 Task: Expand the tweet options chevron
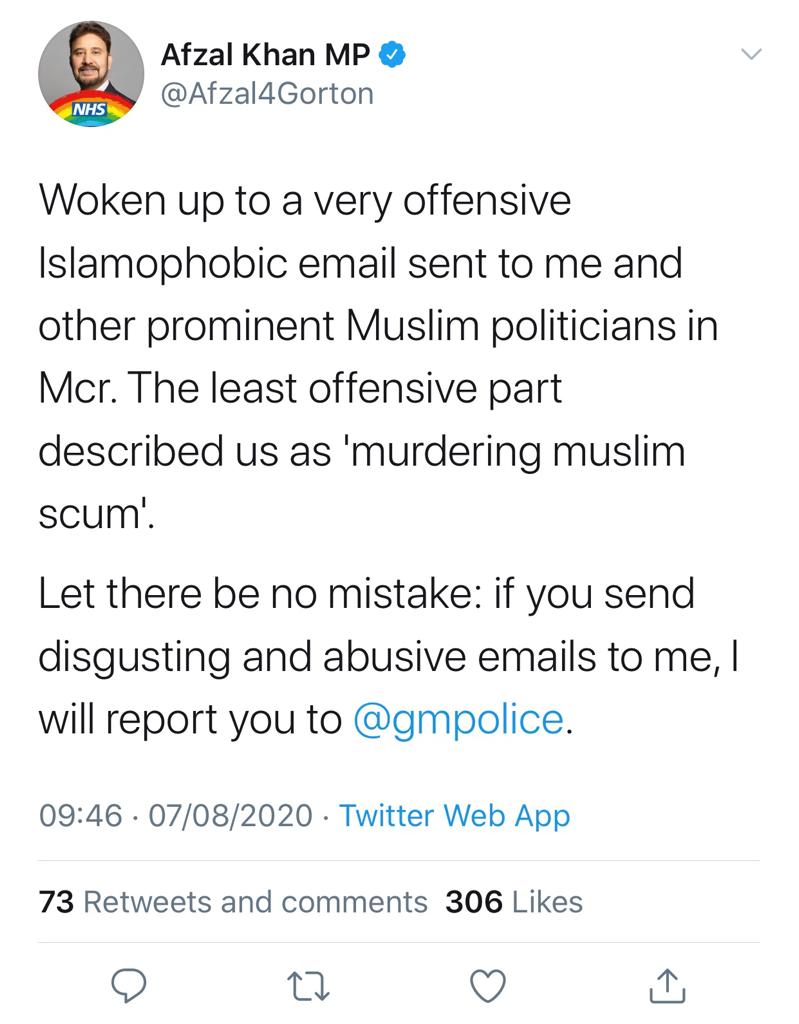(750, 55)
